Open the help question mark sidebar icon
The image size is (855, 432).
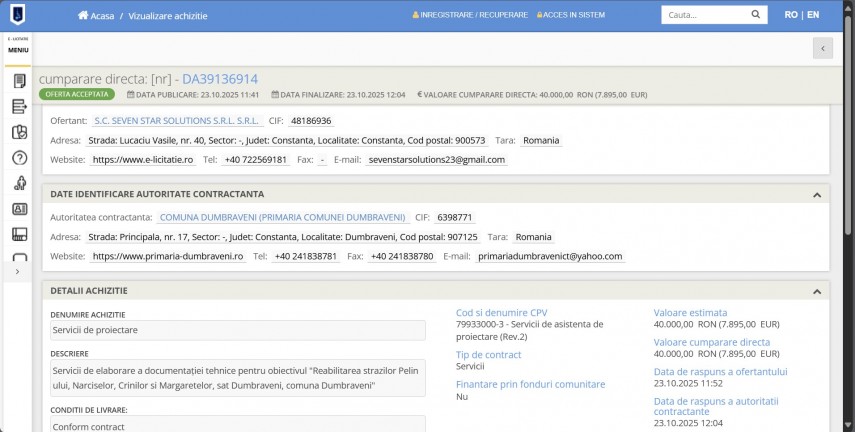click(18, 158)
